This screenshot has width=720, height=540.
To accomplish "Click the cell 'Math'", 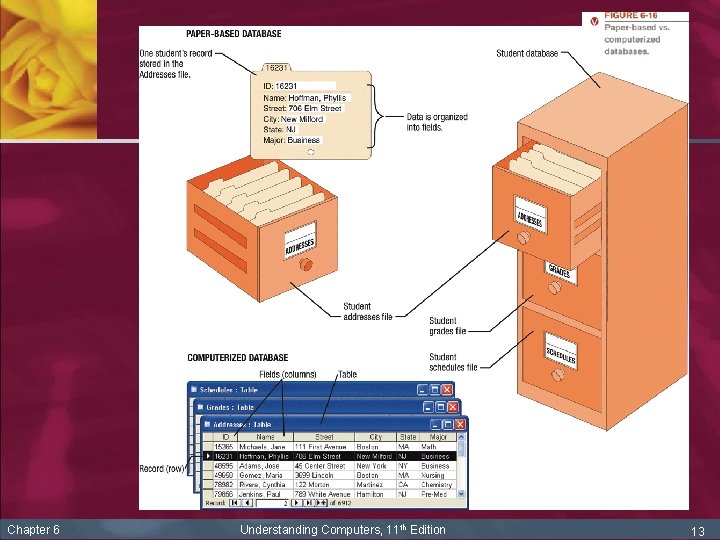I will [x=438, y=446].
